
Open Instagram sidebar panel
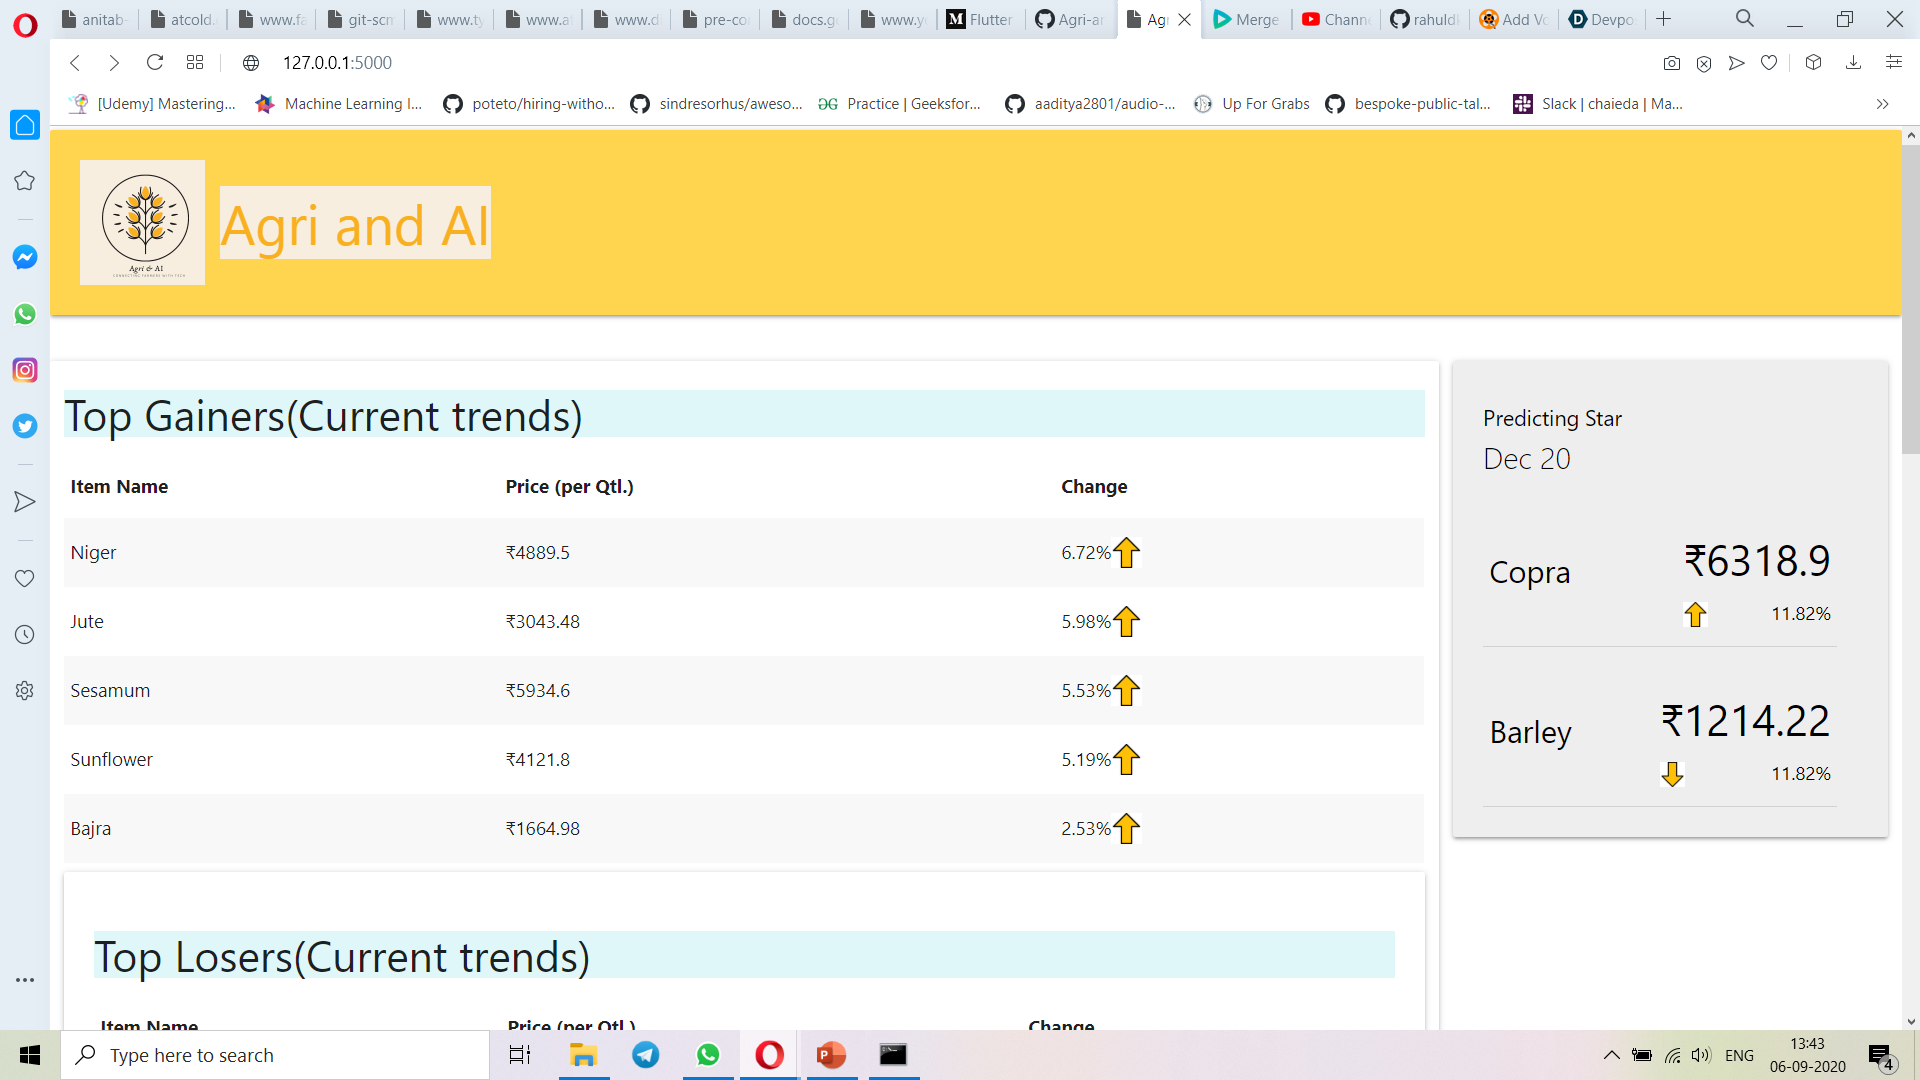coord(25,370)
